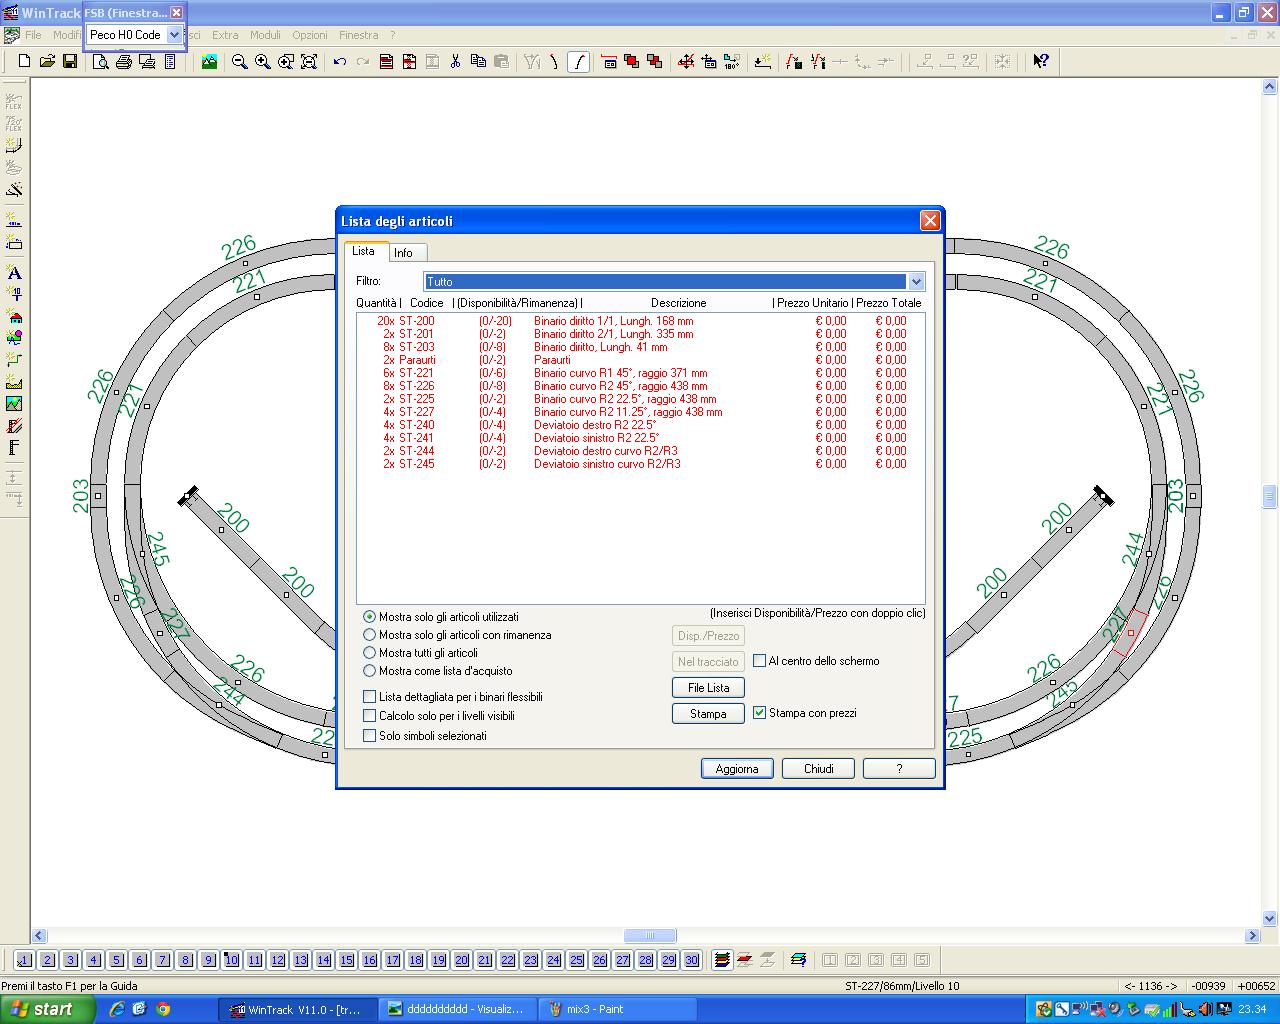Image resolution: width=1280 pixels, height=1024 pixels.
Task: Select 'Mostra tutti gli articoli' radio button
Action: (369, 653)
